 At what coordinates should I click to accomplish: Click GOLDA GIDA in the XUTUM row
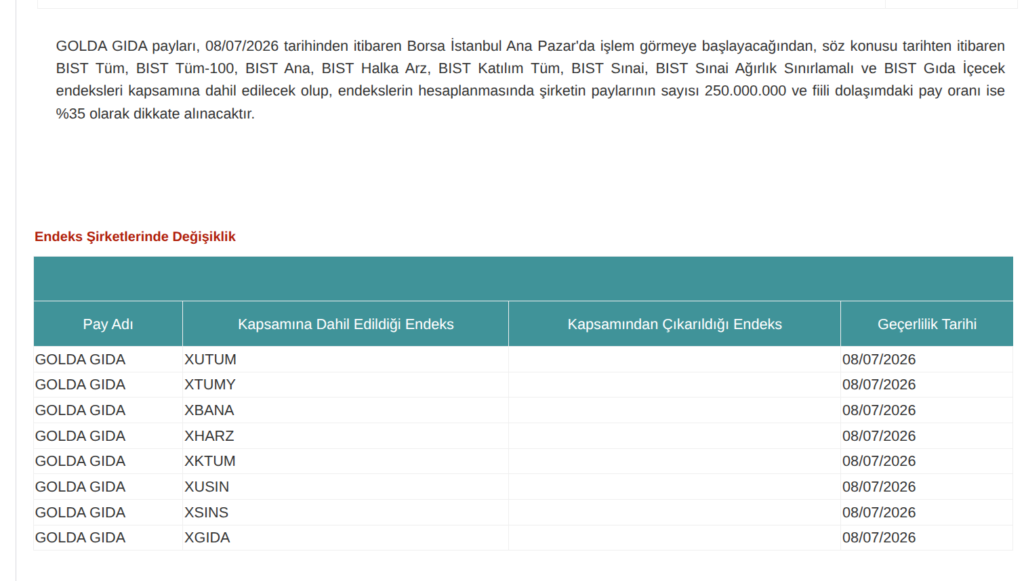coord(80,360)
